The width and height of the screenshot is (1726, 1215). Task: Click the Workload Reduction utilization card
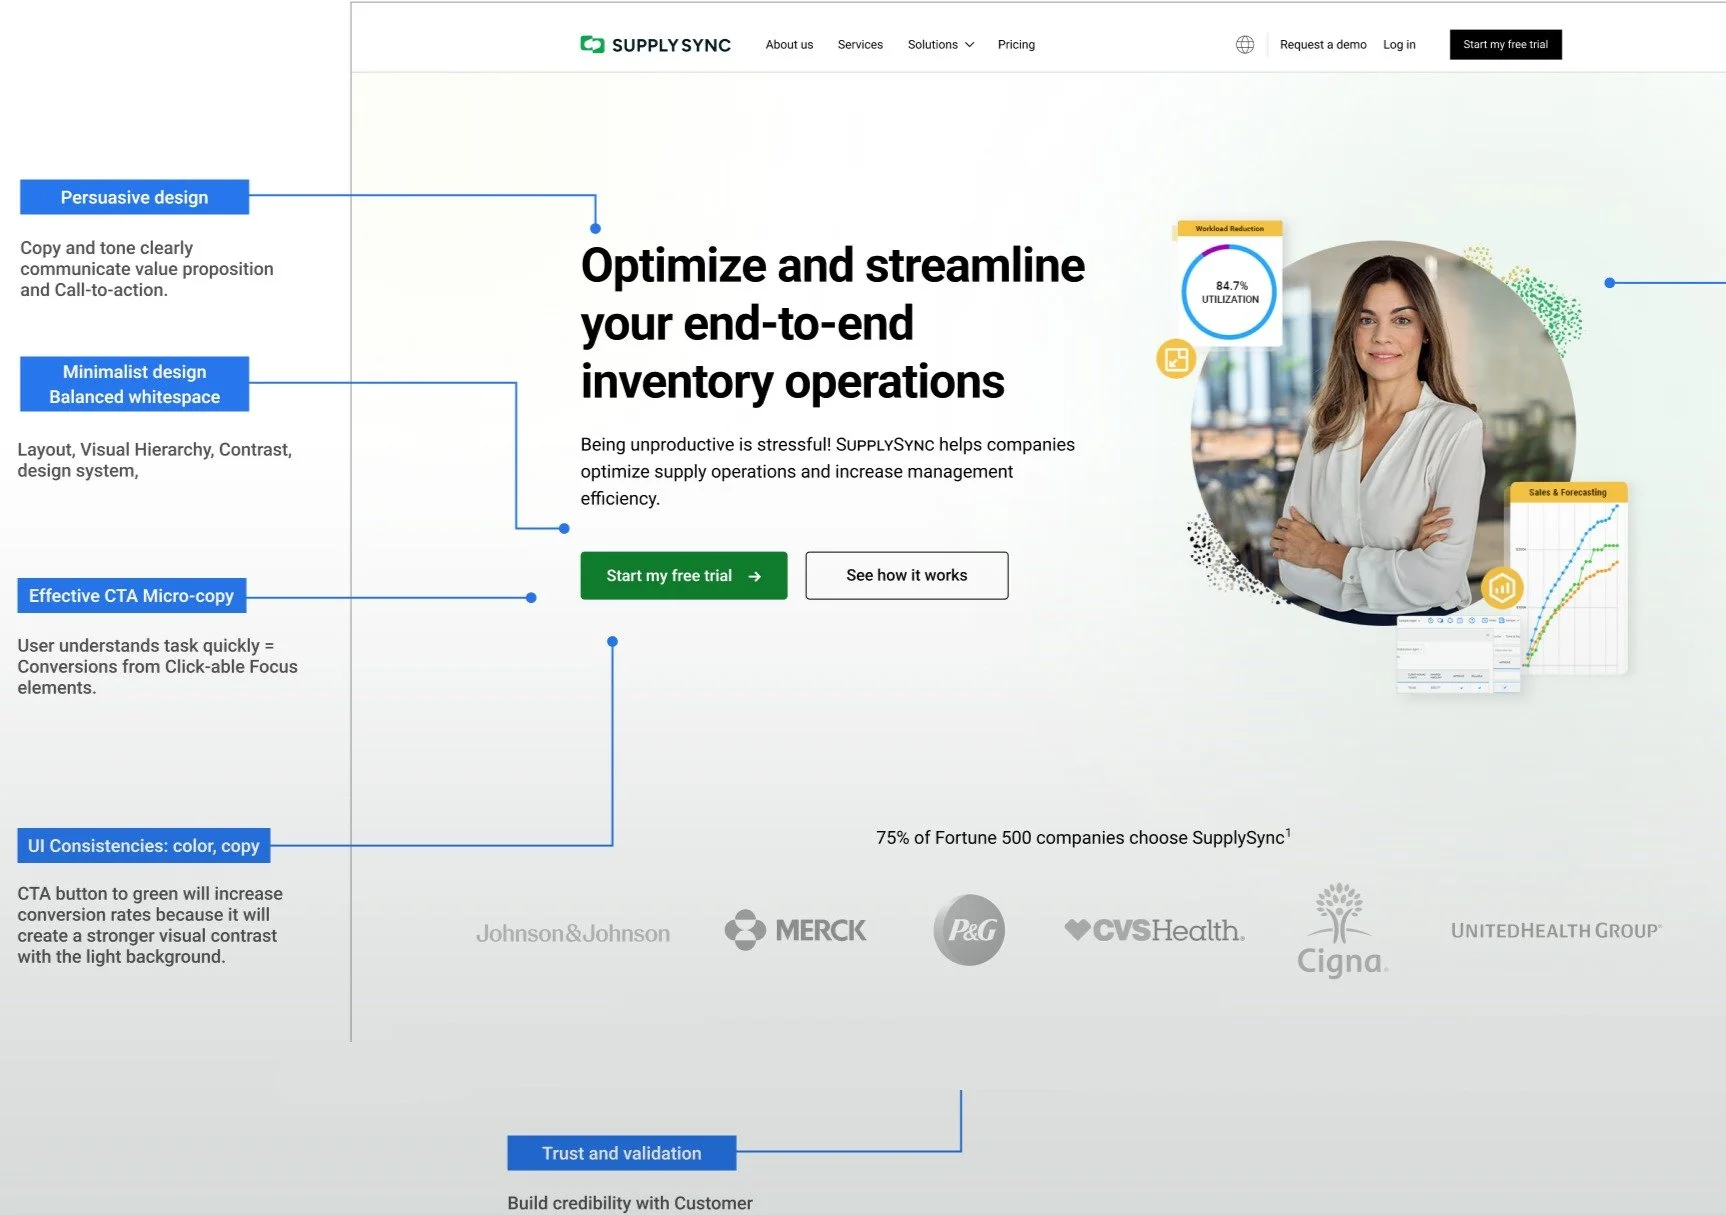[x=1229, y=283]
